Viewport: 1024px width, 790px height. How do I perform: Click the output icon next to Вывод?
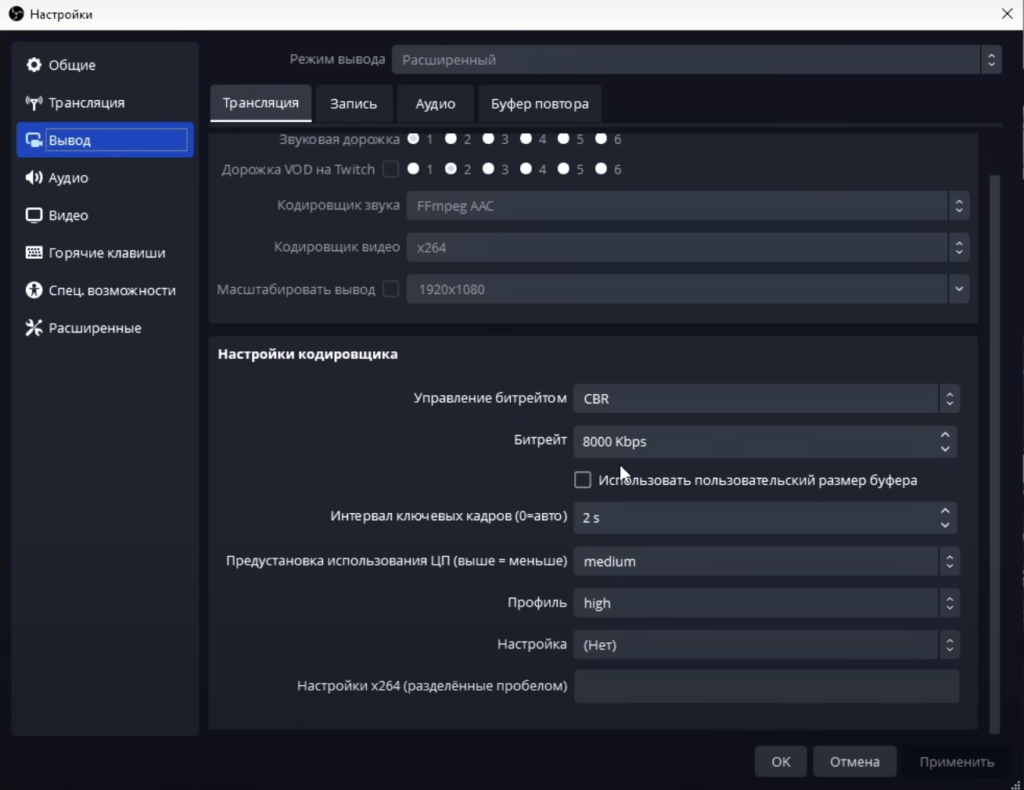click(x=33, y=140)
